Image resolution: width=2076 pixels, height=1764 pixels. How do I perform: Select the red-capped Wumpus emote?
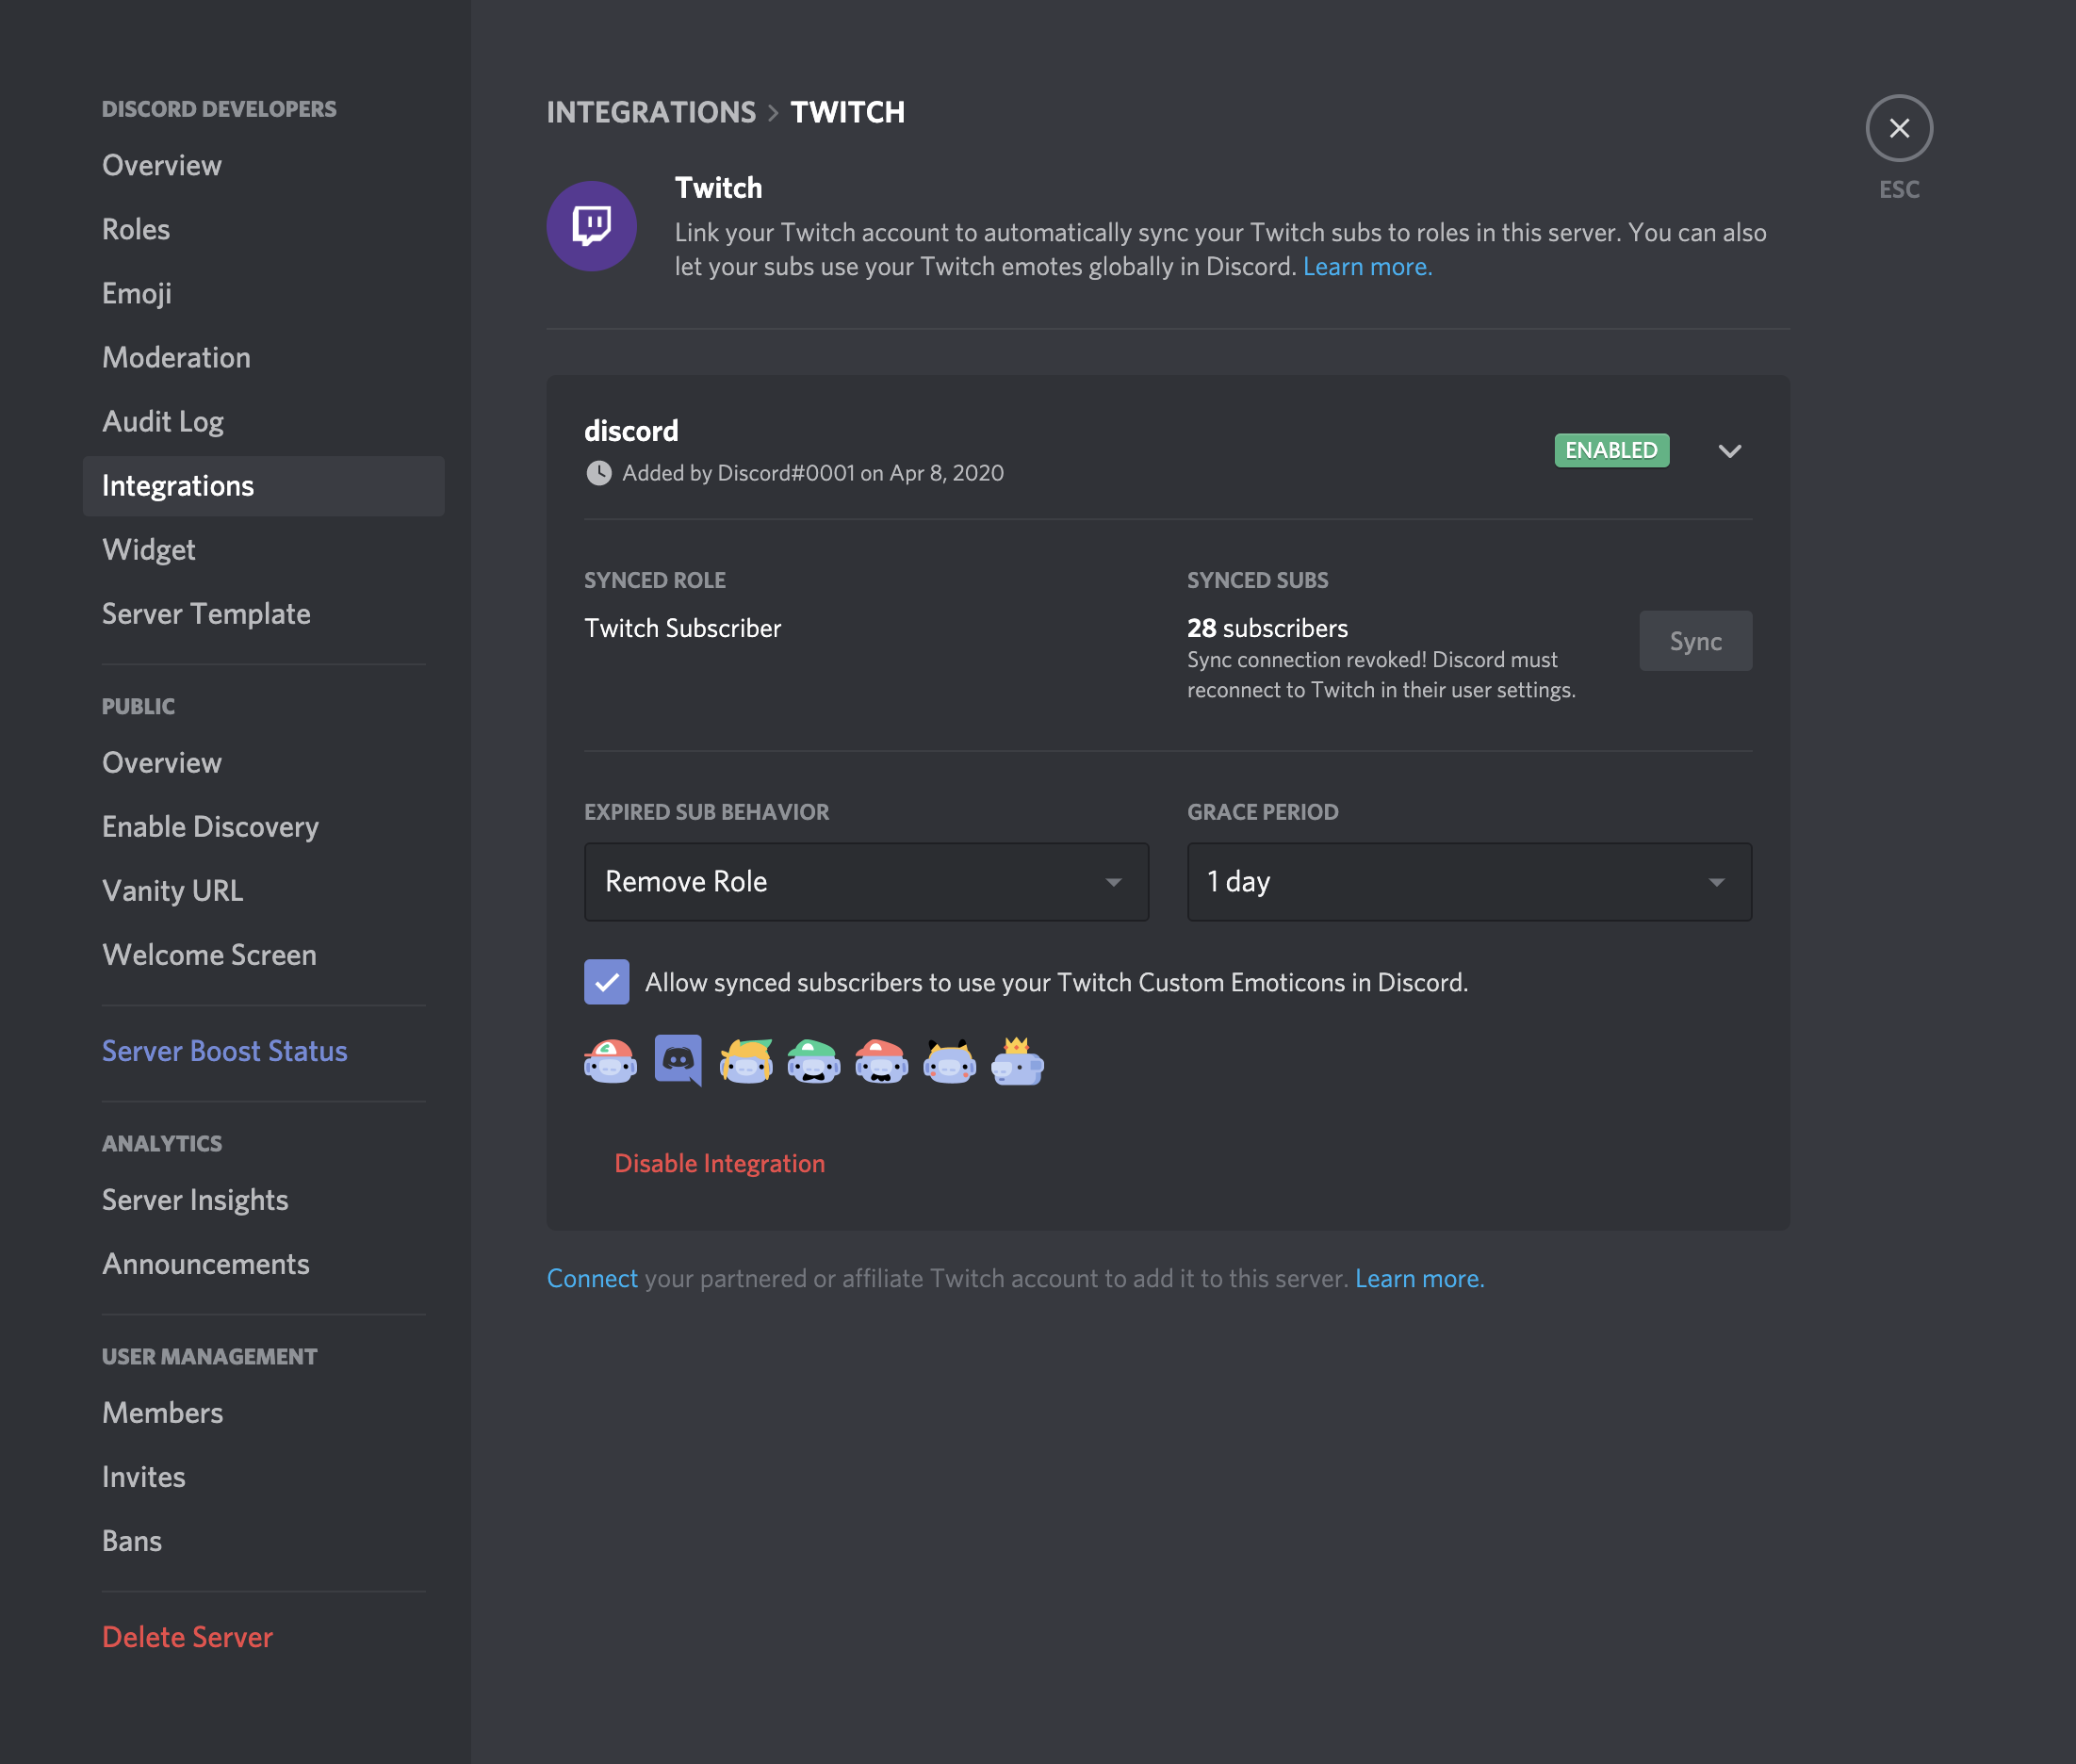pyautogui.click(x=611, y=1062)
